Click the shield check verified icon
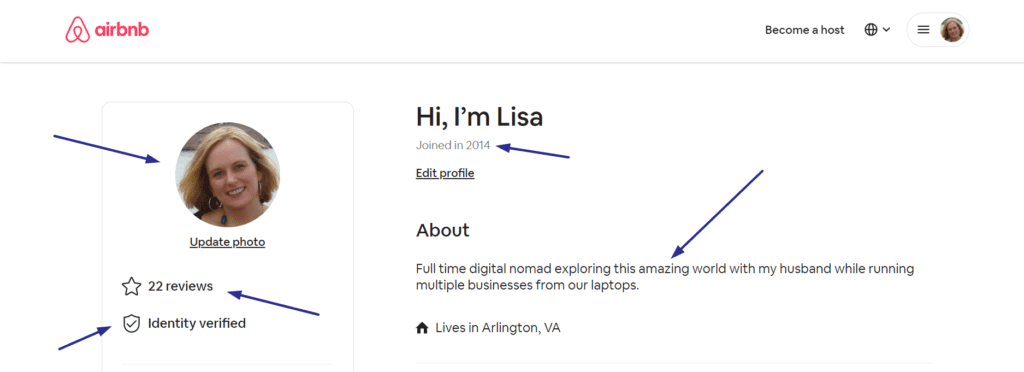The width and height of the screenshot is (1024, 372). (132, 323)
